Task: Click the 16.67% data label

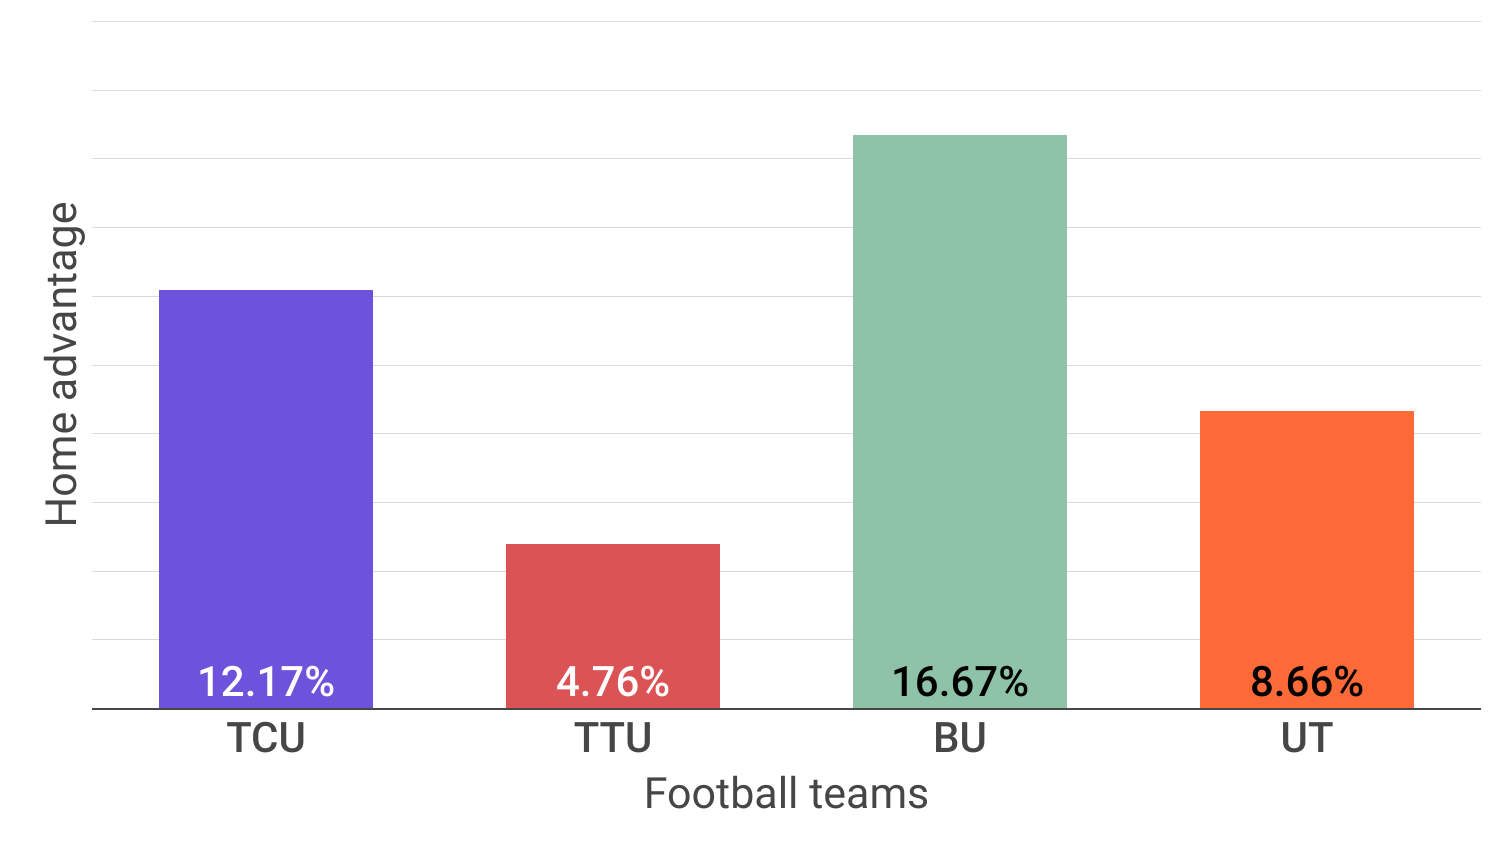Action: (960, 682)
